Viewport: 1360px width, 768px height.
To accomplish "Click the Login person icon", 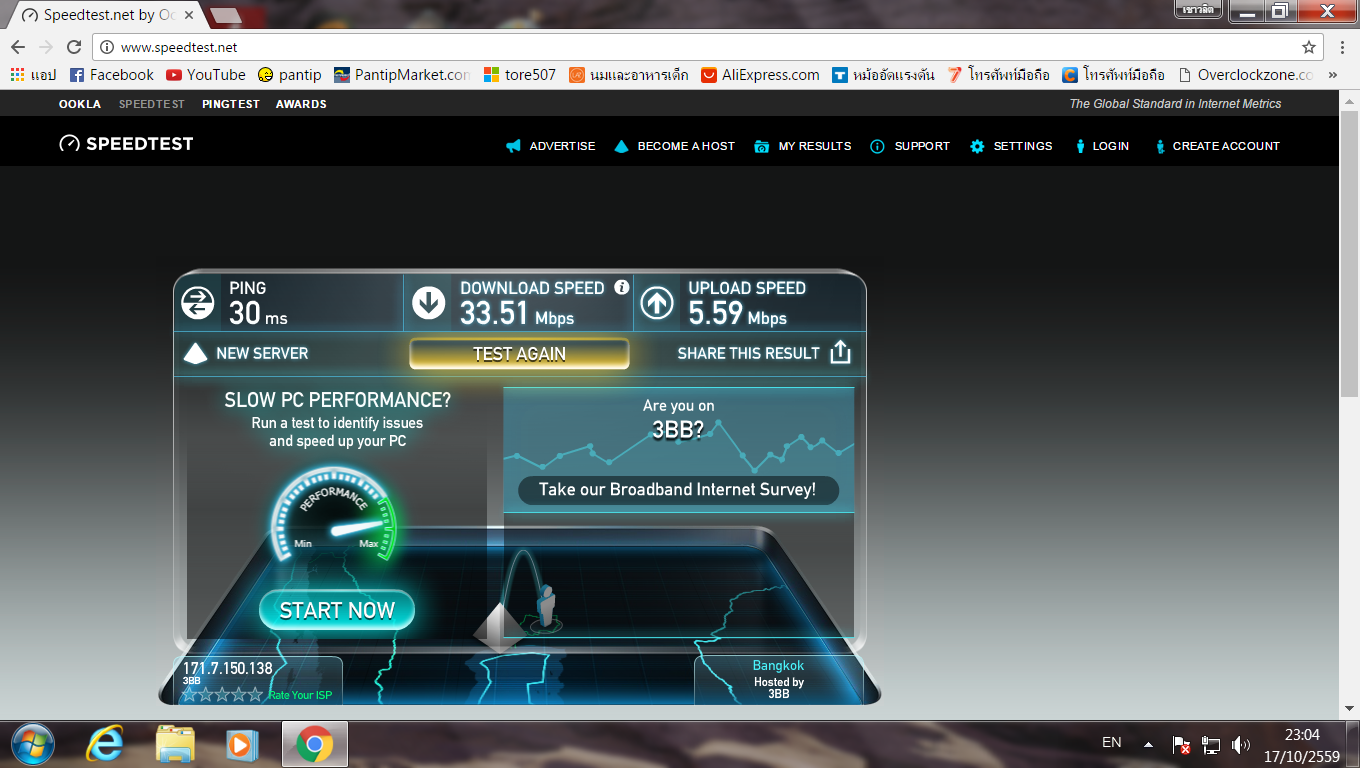I will click(x=1080, y=146).
